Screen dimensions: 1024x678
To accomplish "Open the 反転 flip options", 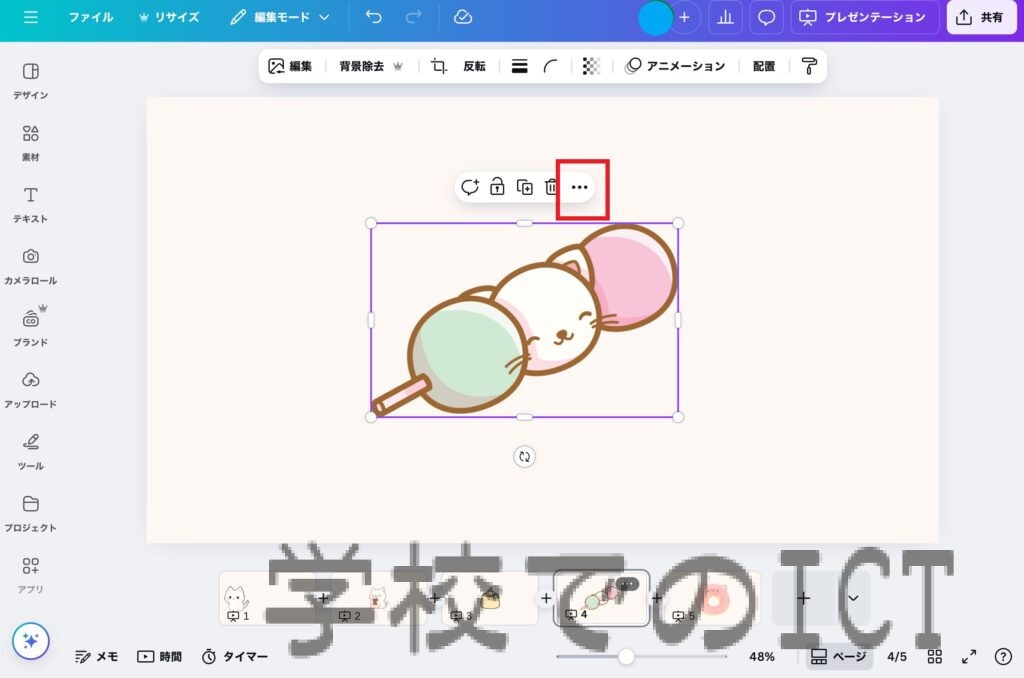I will [474, 66].
